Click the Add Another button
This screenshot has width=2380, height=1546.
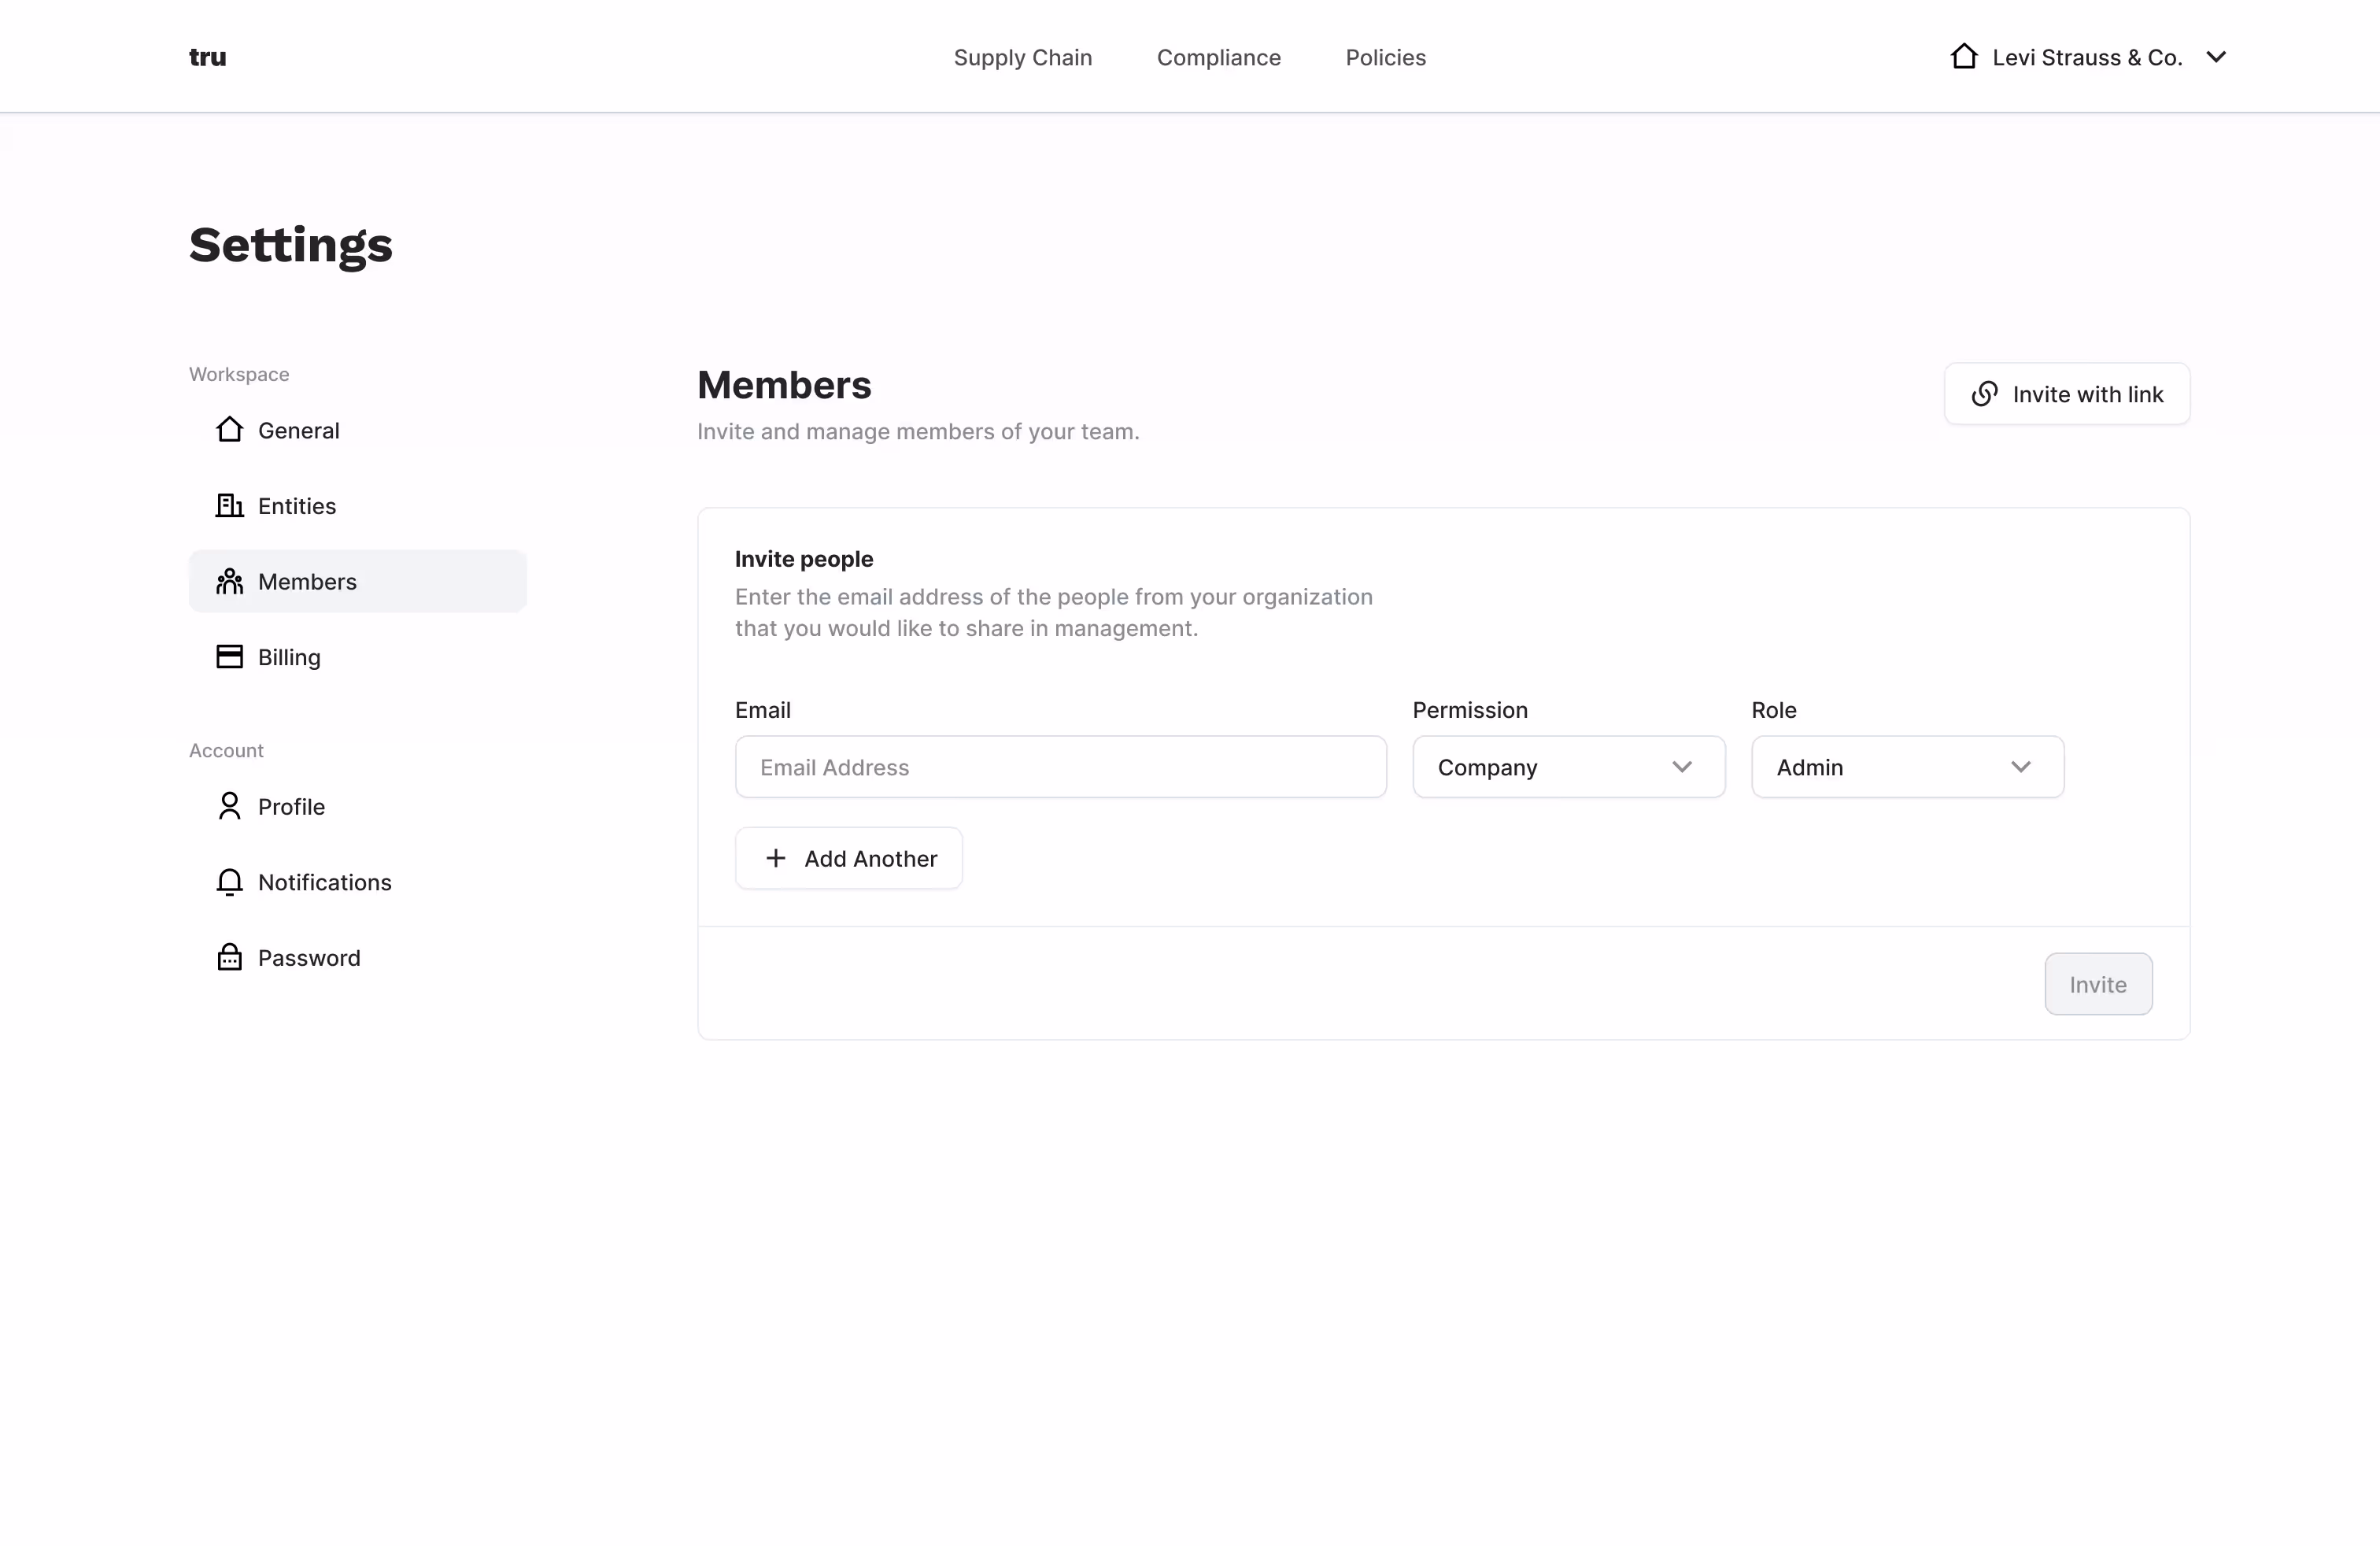(848, 858)
